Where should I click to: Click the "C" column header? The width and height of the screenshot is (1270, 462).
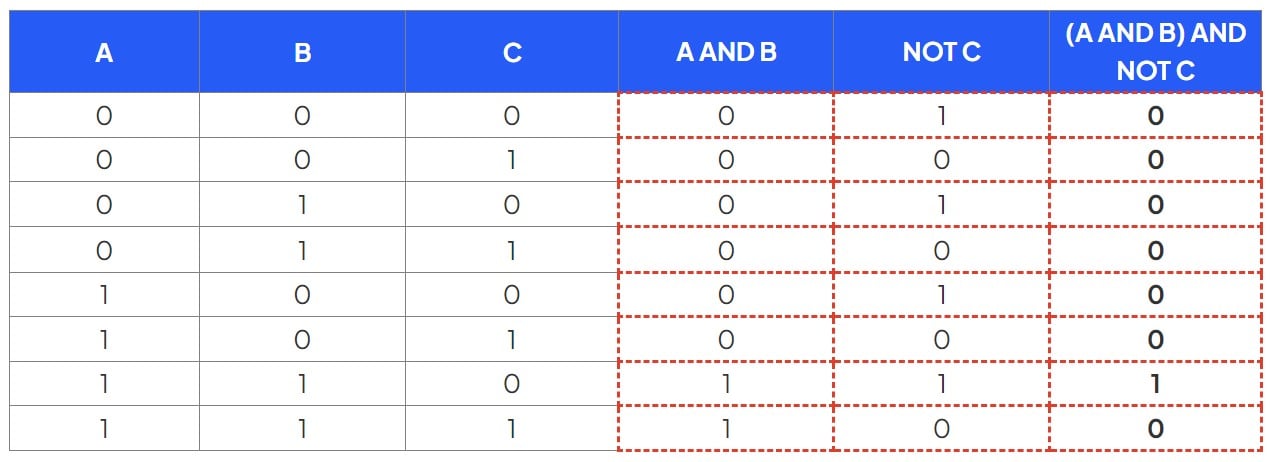tap(512, 53)
